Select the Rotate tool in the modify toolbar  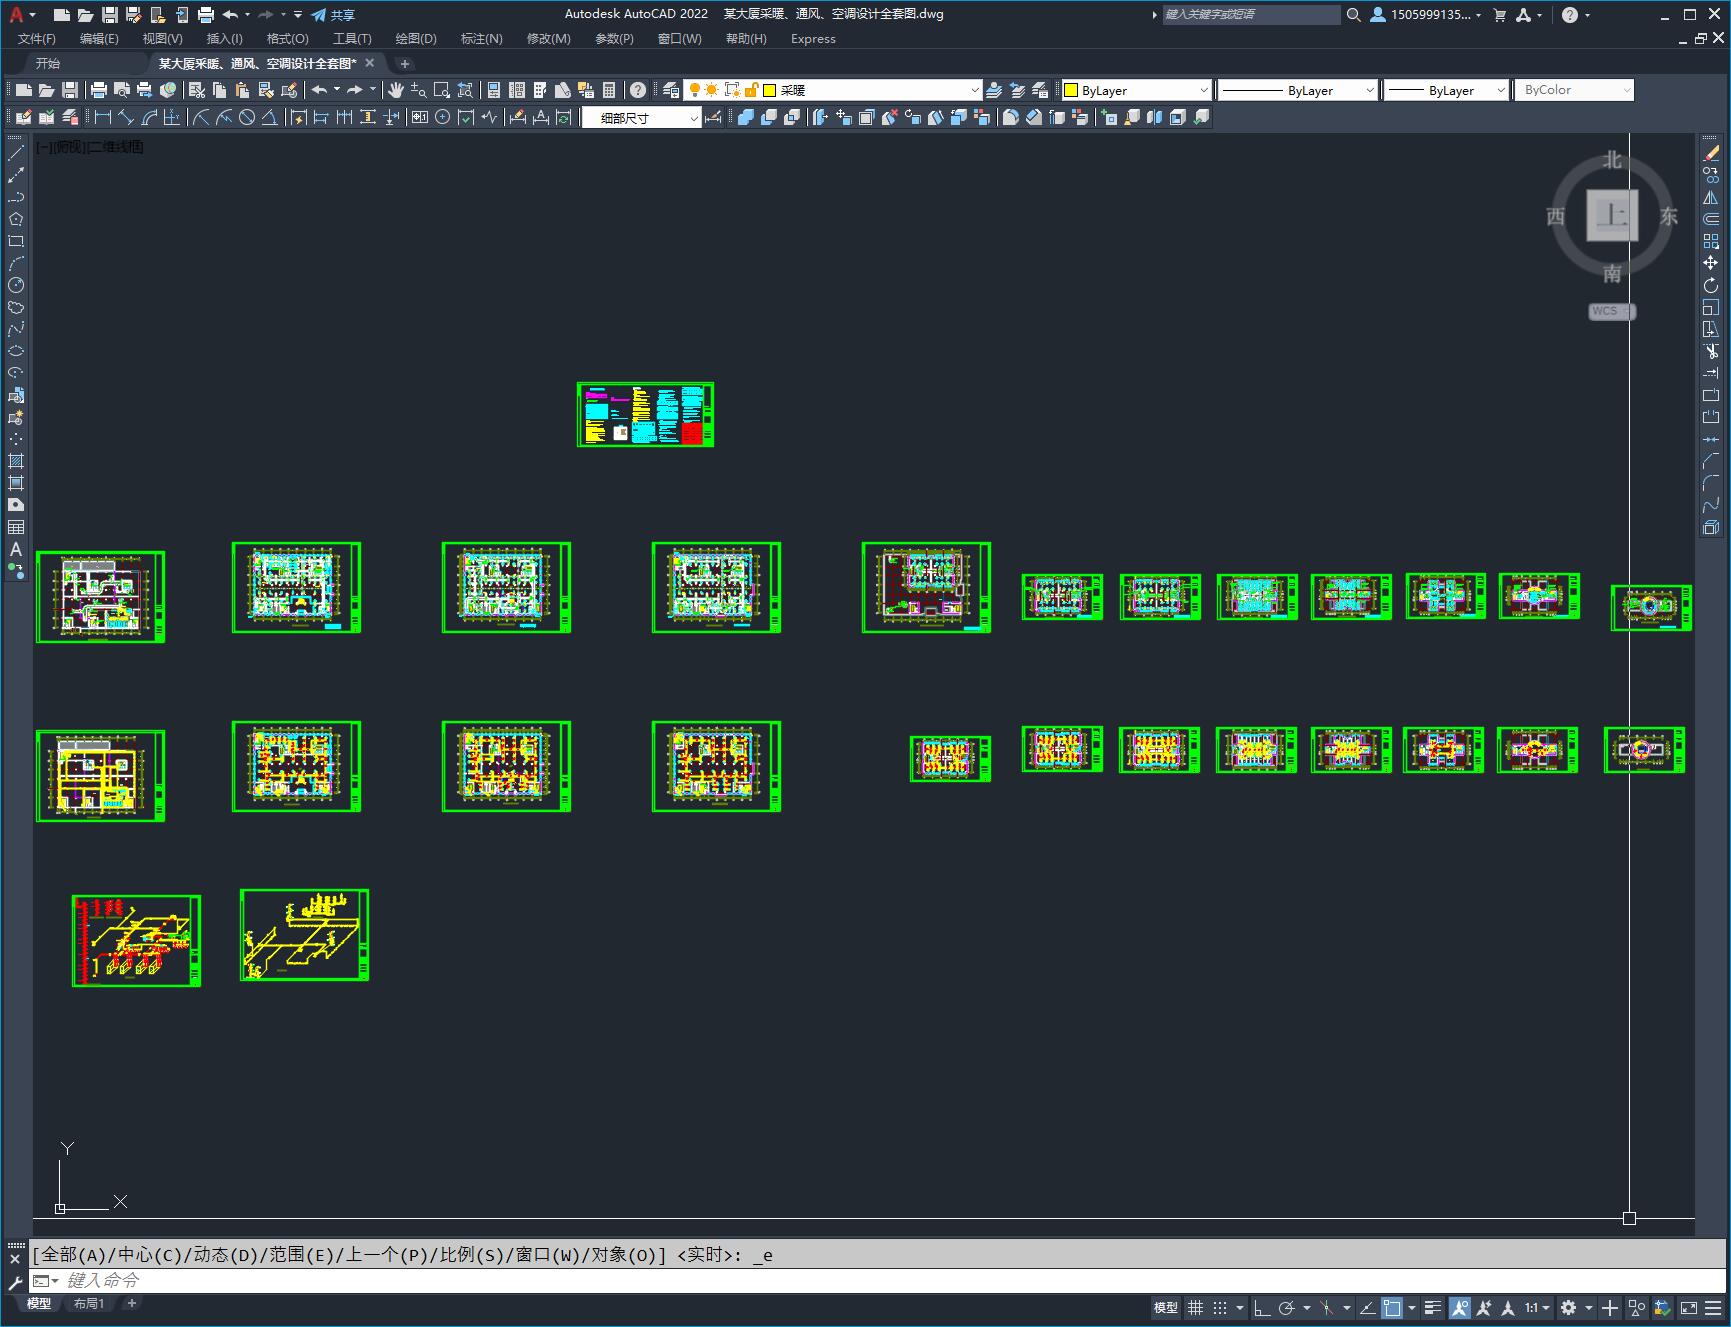(x=1711, y=285)
